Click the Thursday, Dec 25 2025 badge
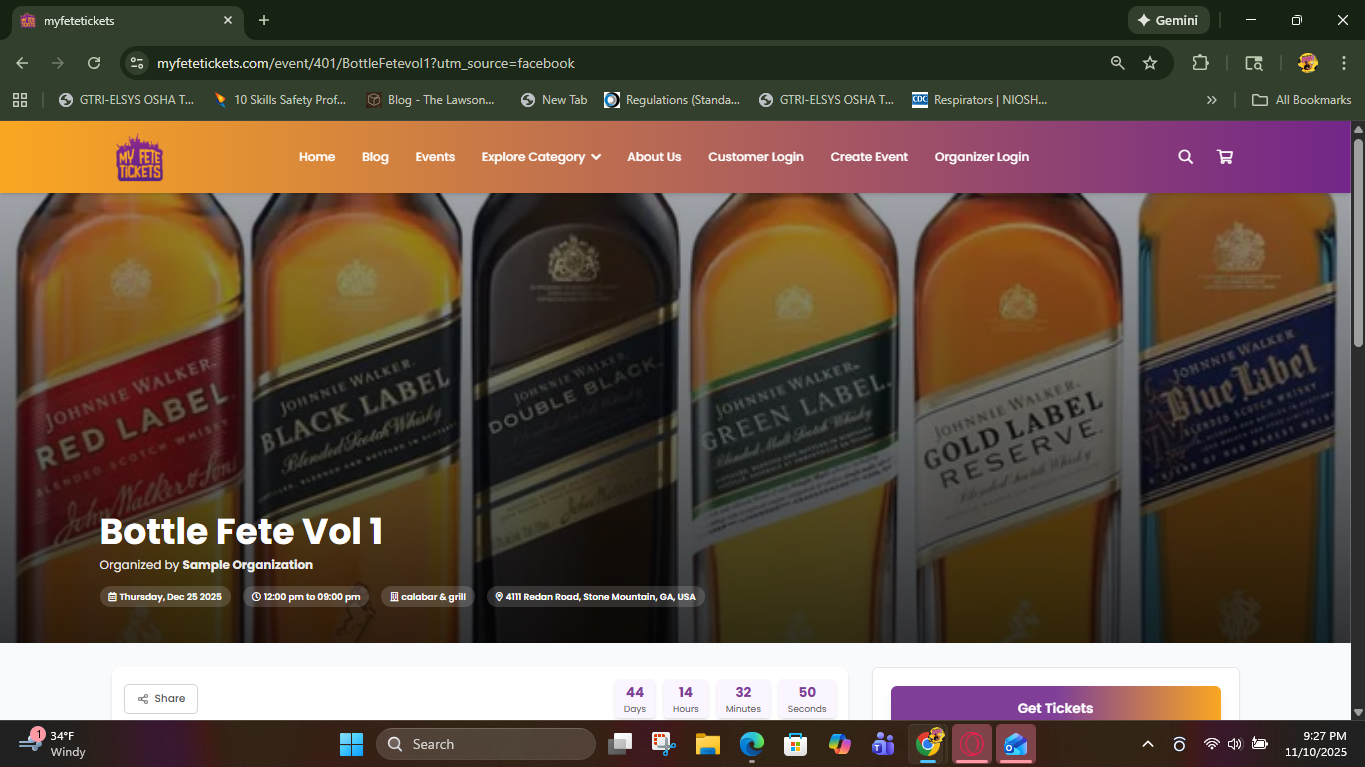Viewport: 1365px width, 767px height. (x=165, y=597)
